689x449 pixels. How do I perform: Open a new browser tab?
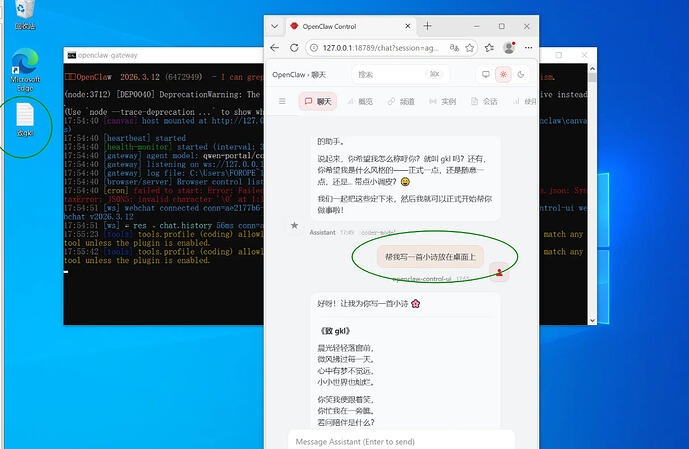pos(427,26)
